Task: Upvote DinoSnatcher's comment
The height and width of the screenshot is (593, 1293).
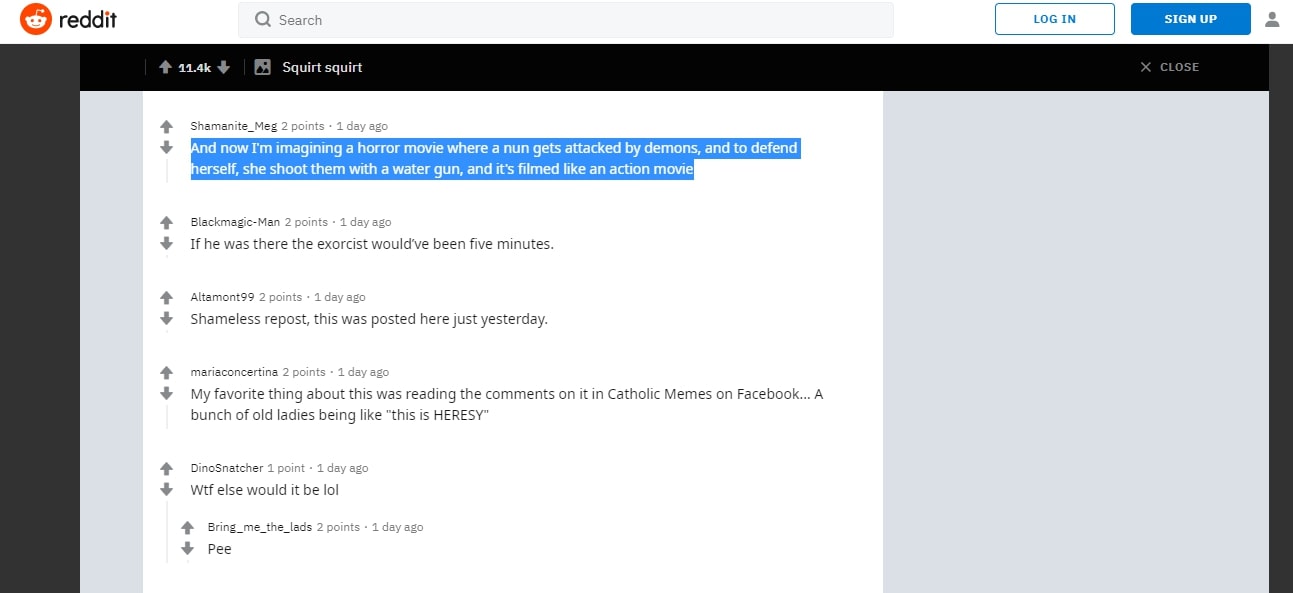Action: click(x=166, y=469)
